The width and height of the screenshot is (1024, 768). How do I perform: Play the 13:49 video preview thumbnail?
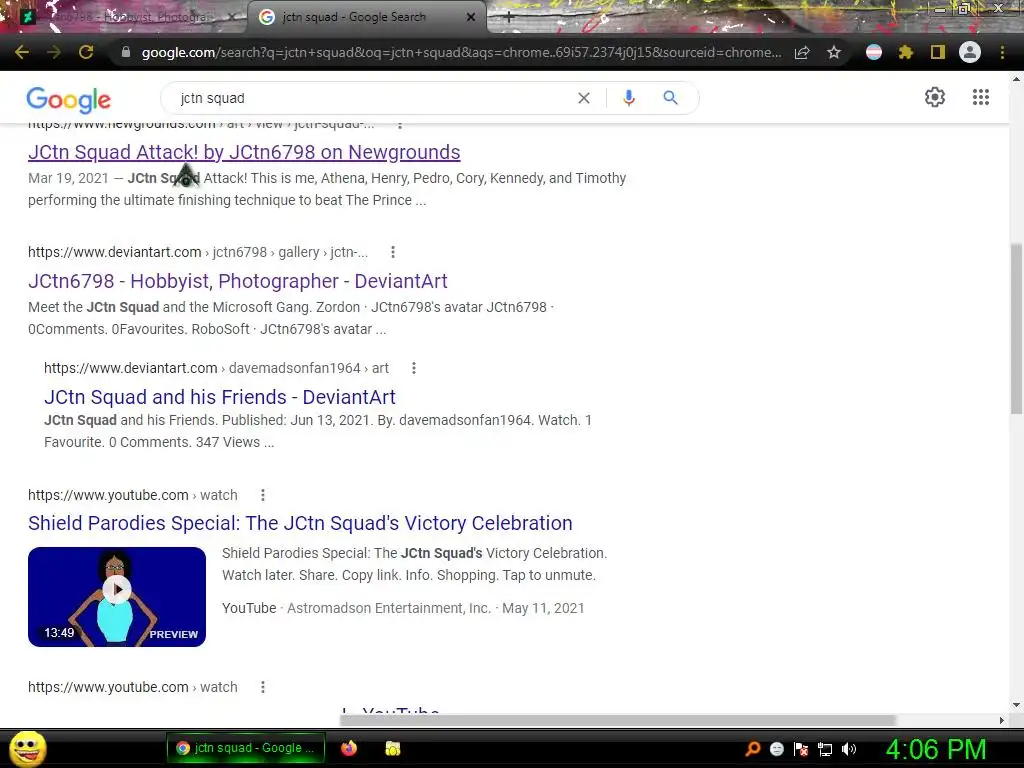tap(117, 597)
